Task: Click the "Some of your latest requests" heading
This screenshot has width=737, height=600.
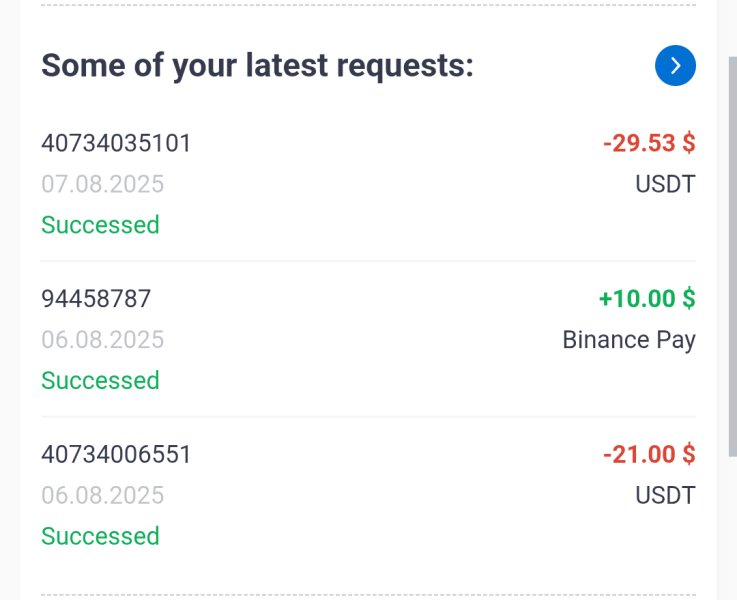Action: coord(257,66)
